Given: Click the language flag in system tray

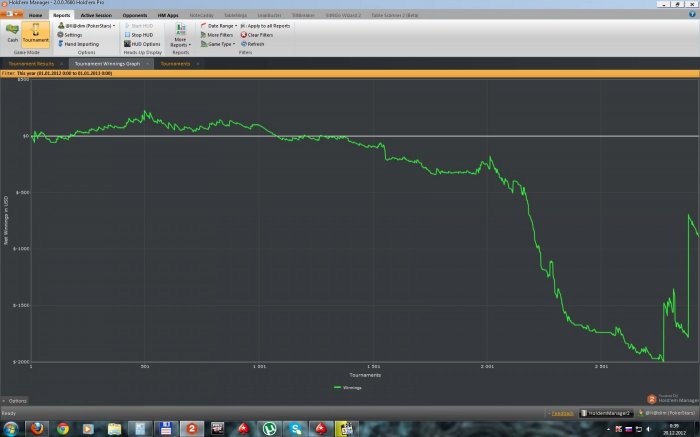Looking at the screenshot, I should pyautogui.click(x=629, y=429).
